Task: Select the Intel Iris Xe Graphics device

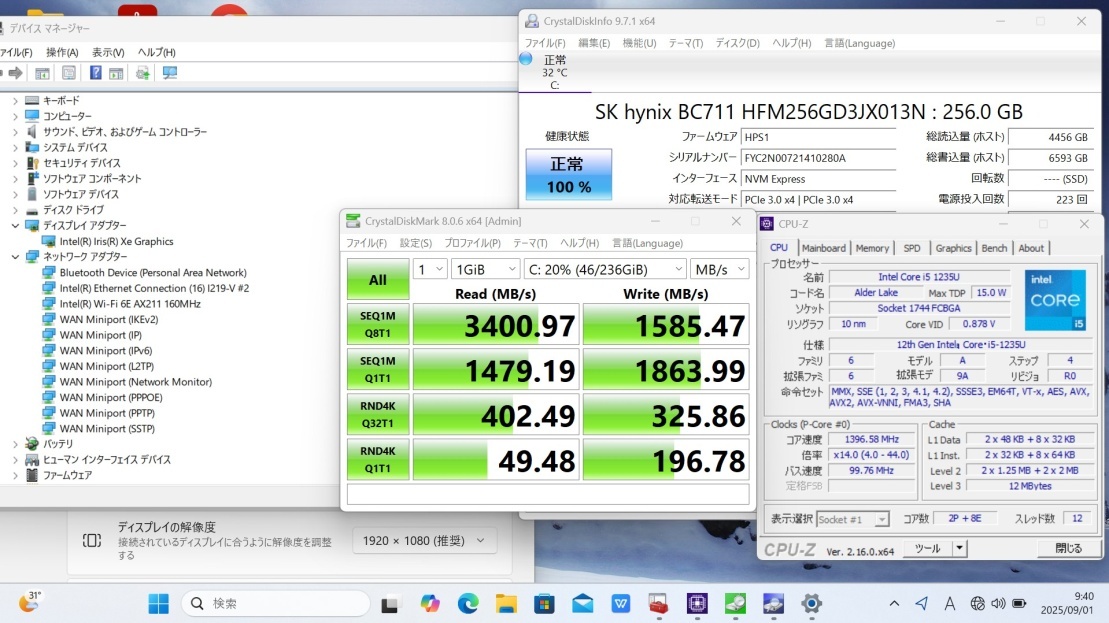Action: pyautogui.click(x=116, y=241)
